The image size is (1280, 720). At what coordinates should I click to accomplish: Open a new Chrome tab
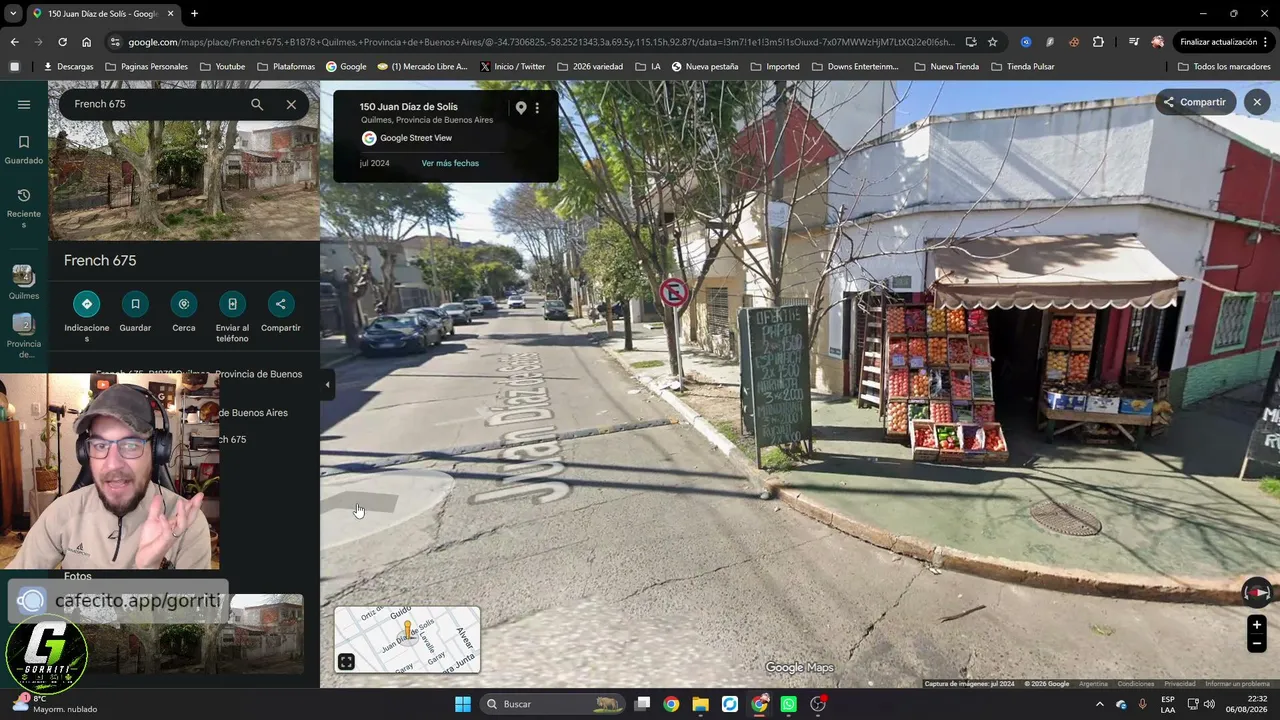194,14
